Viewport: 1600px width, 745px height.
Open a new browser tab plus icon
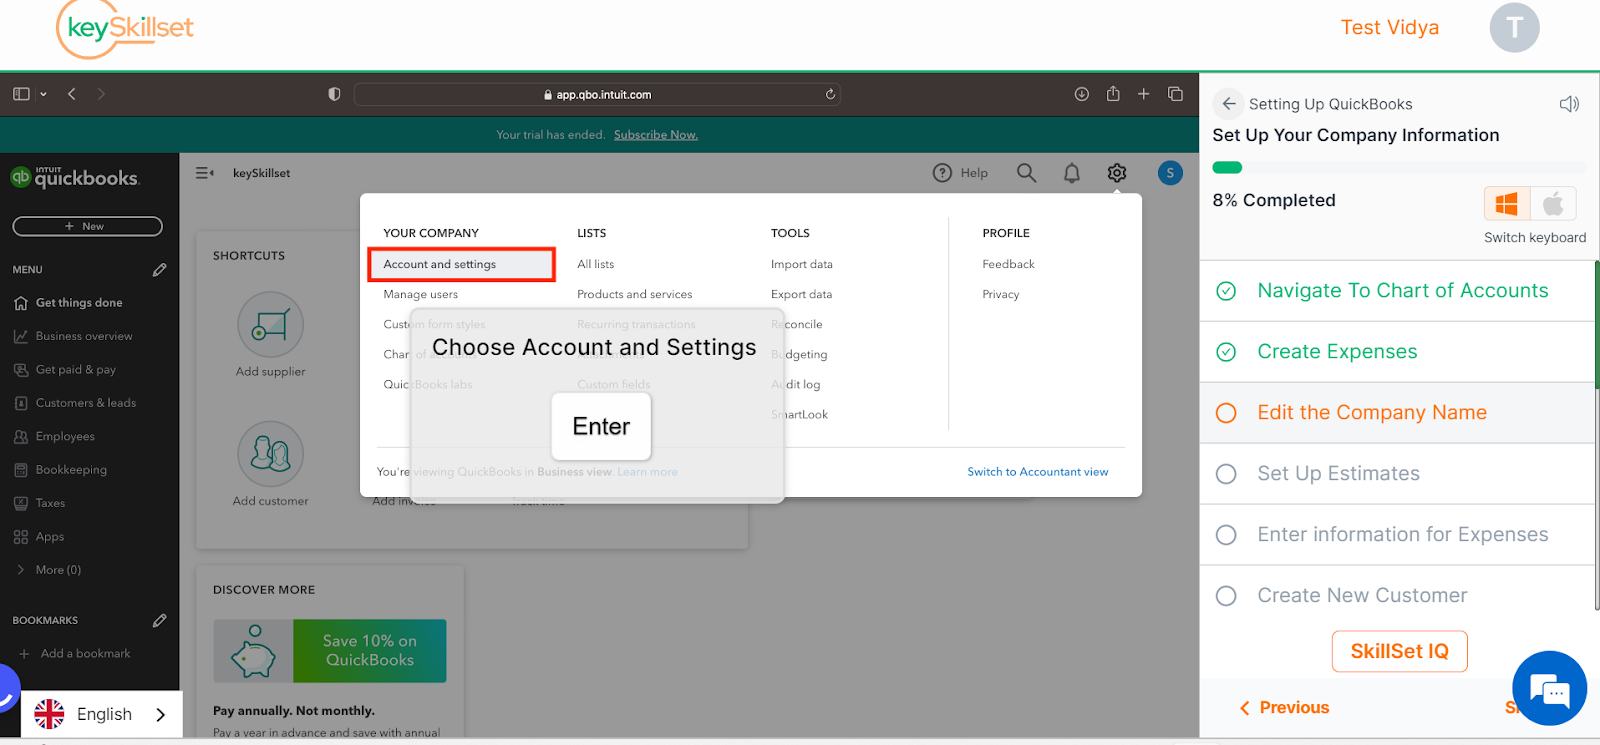(1144, 94)
